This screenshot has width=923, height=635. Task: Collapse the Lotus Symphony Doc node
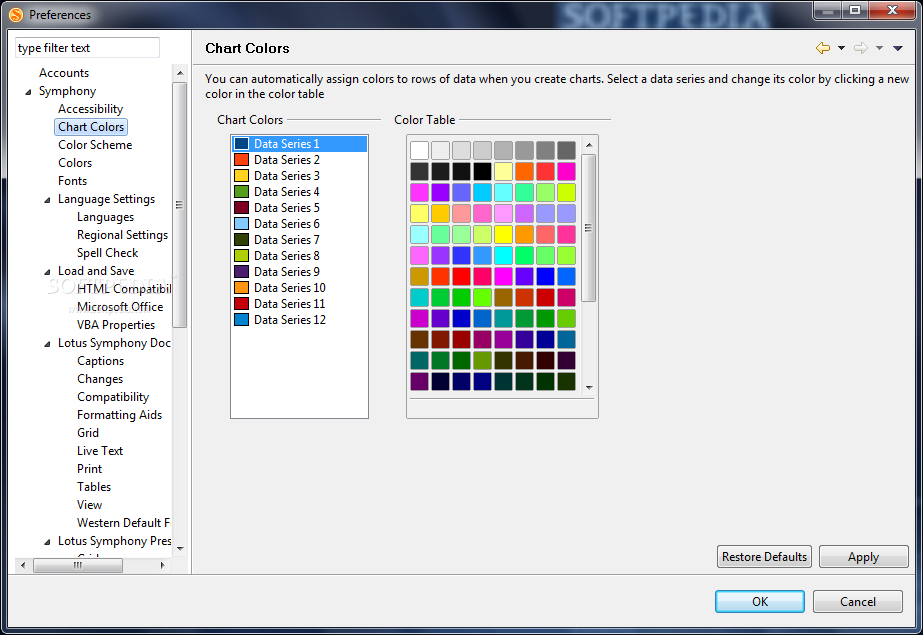coord(47,344)
